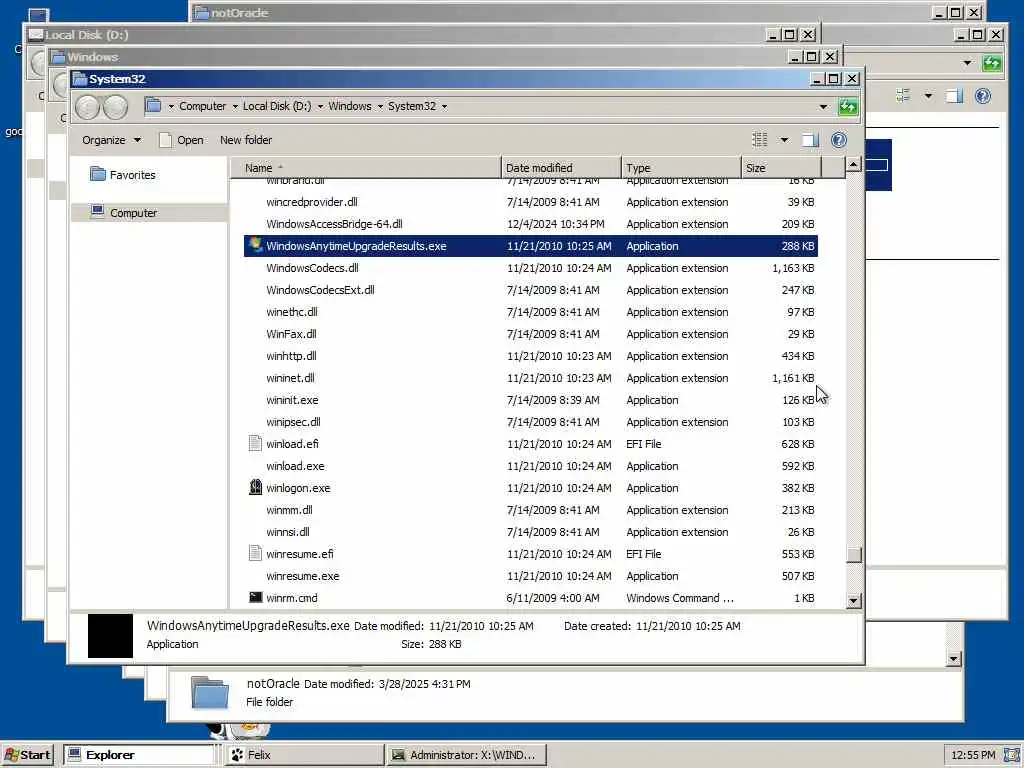Open the view options dropdown arrow in System32
Screen dimensions: 1024x768
coord(784,140)
